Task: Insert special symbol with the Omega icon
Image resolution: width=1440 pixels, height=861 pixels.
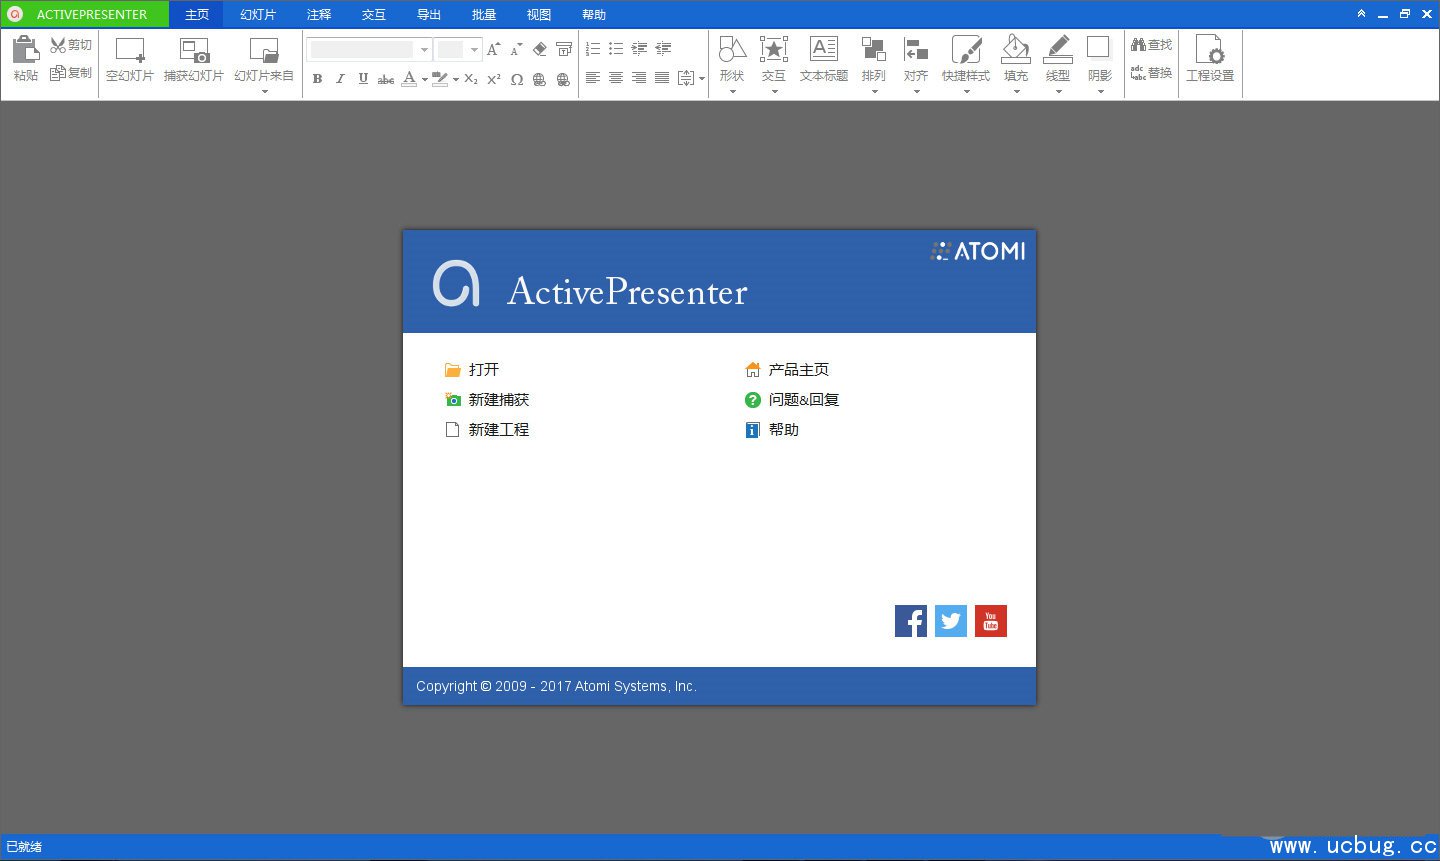Action: coord(517,79)
